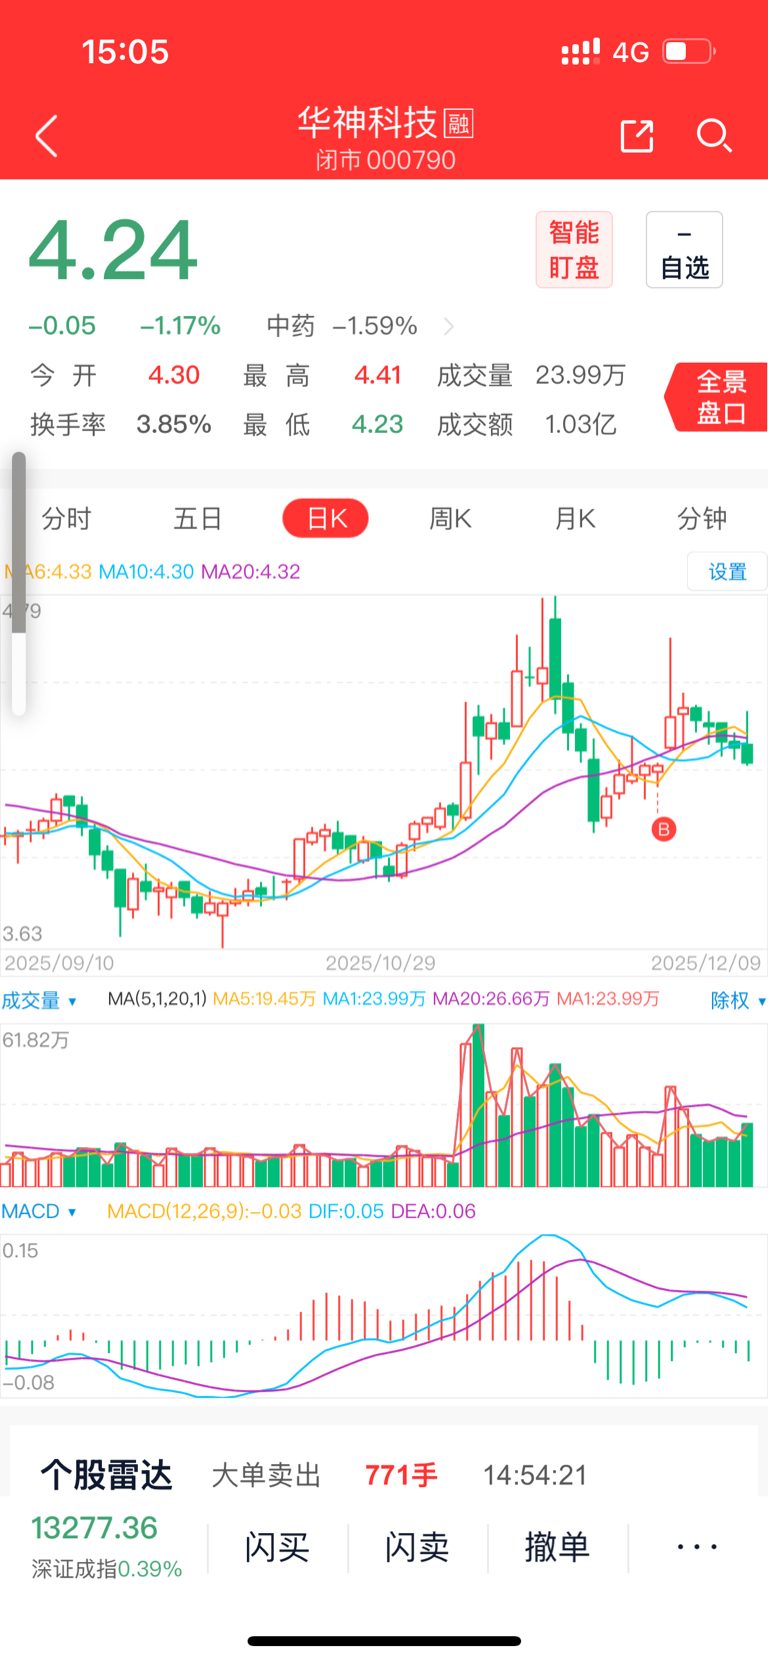Tap the battery status icon
Viewport: 768px width, 1663px height.
[x=689, y=51]
